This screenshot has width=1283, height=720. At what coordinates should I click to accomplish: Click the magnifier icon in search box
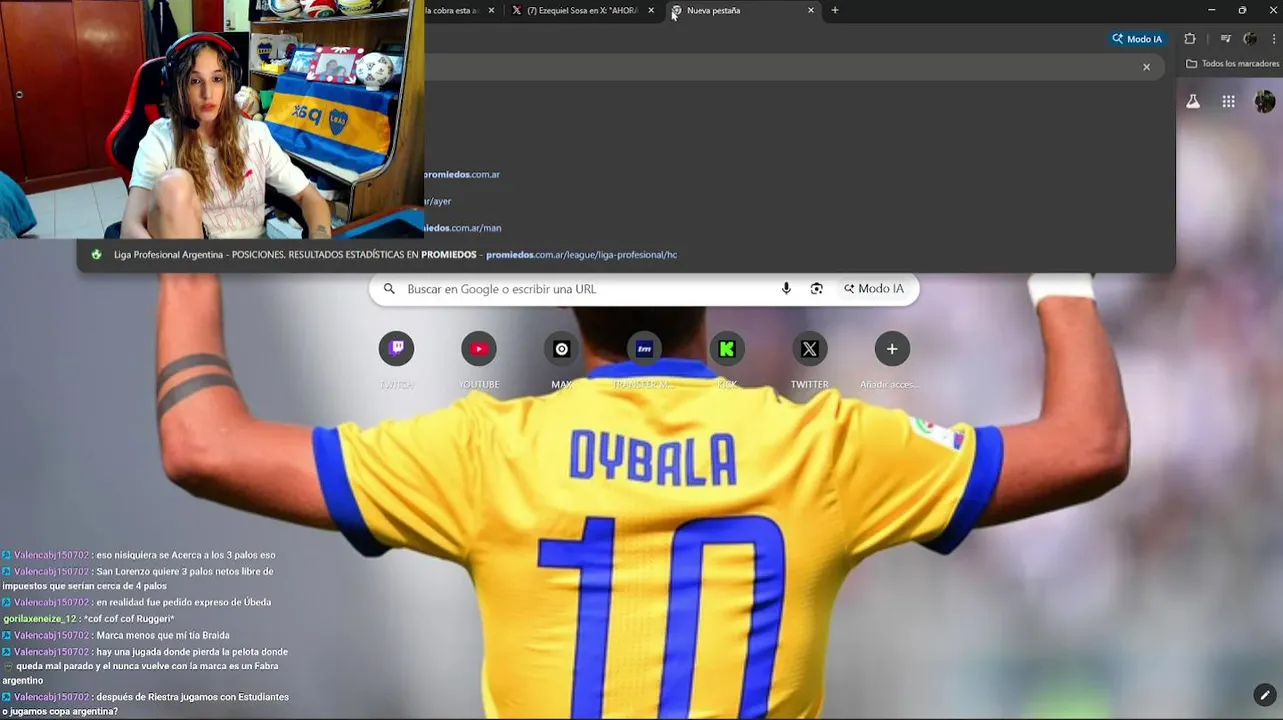pyautogui.click(x=389, y=289)
